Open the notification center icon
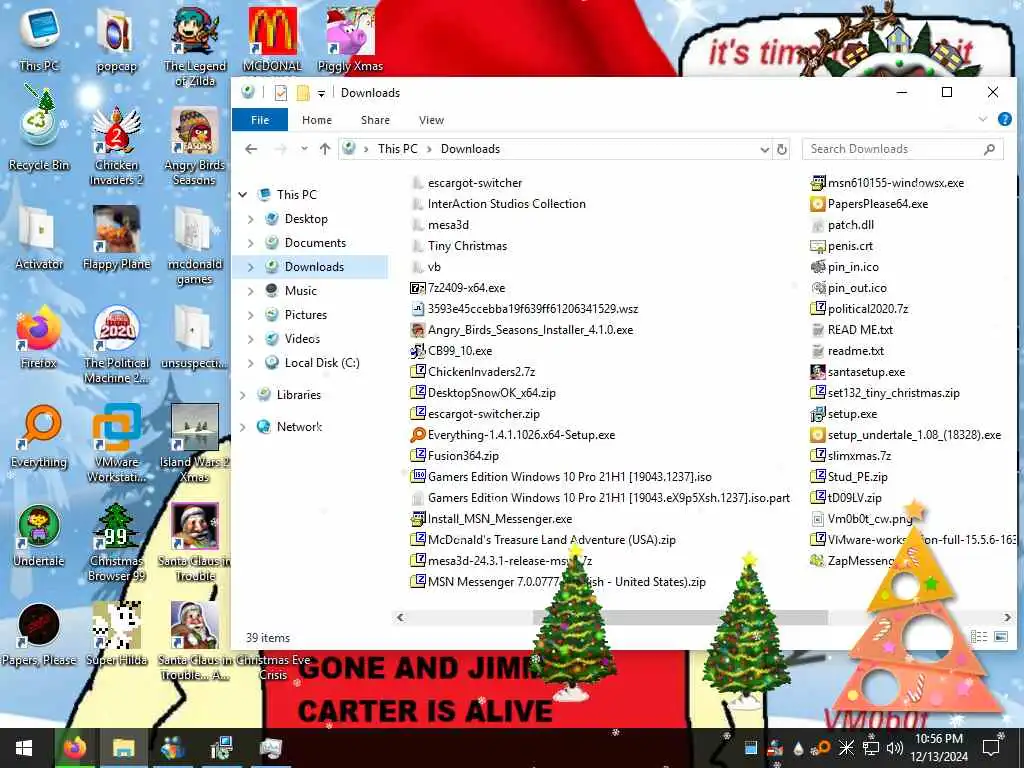This screenshot has width=1024, height=768. pyautogui.click(x=991, y=748)
